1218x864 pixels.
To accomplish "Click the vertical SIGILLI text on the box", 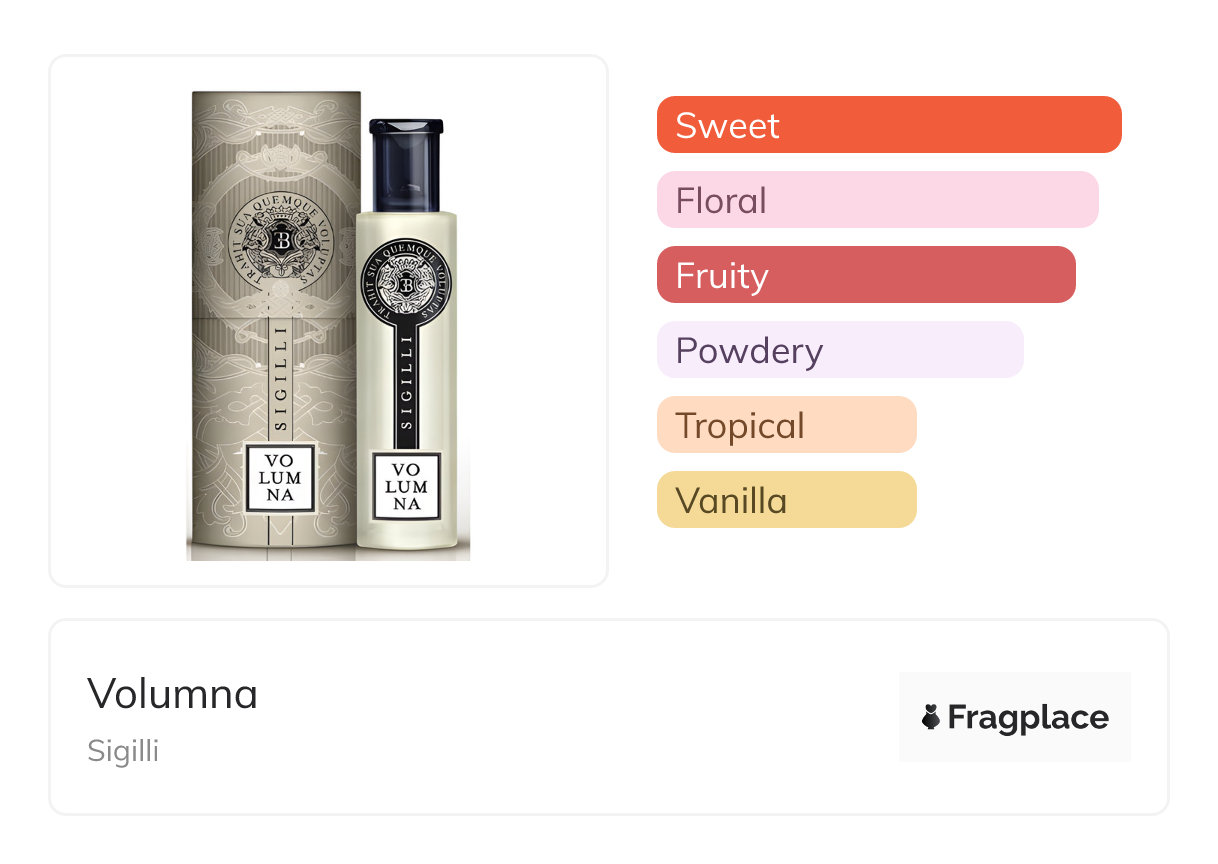I will (280, 377).
